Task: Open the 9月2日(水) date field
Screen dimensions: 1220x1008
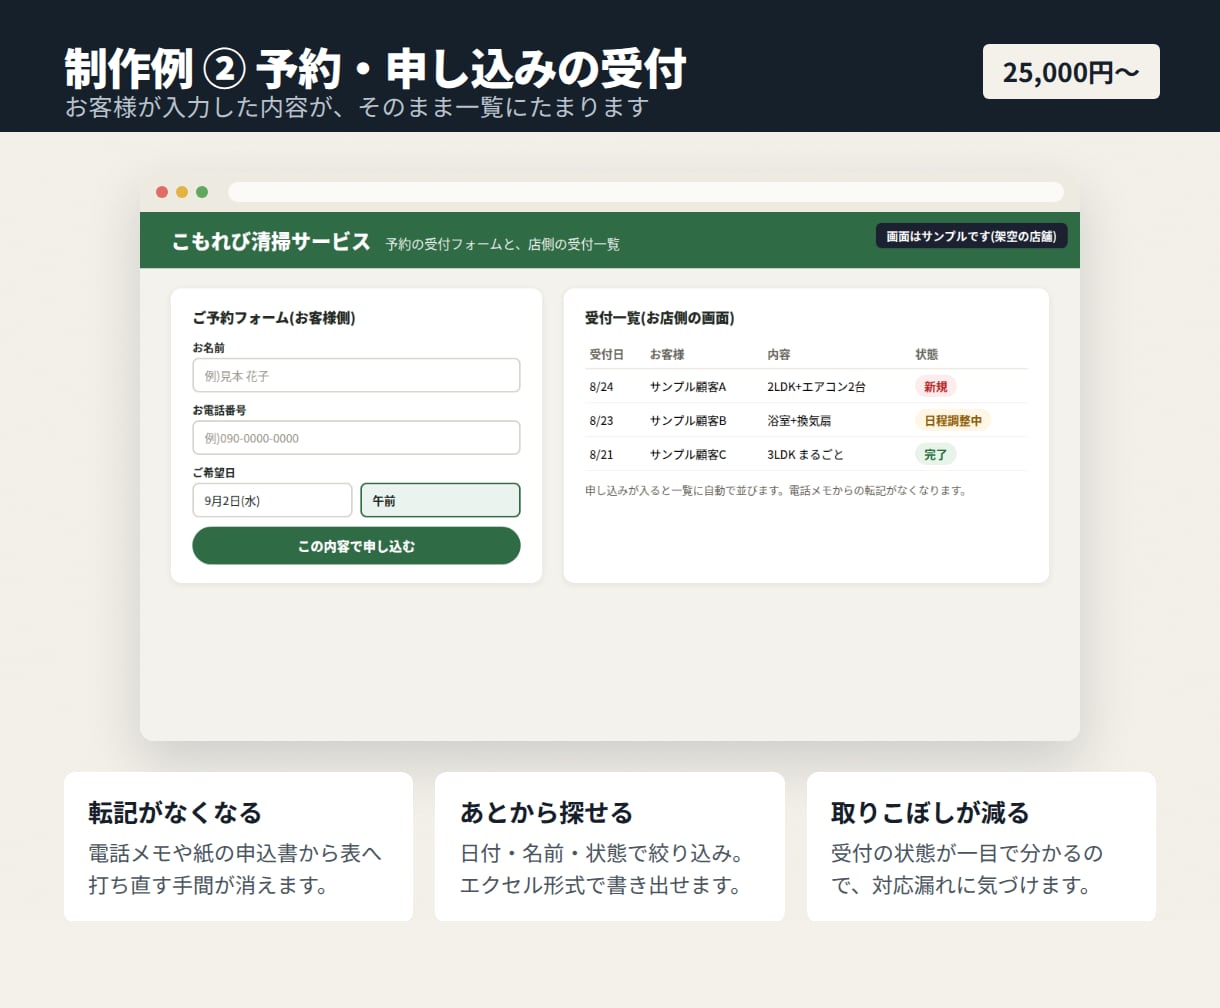Action: (x=272, y=500)
